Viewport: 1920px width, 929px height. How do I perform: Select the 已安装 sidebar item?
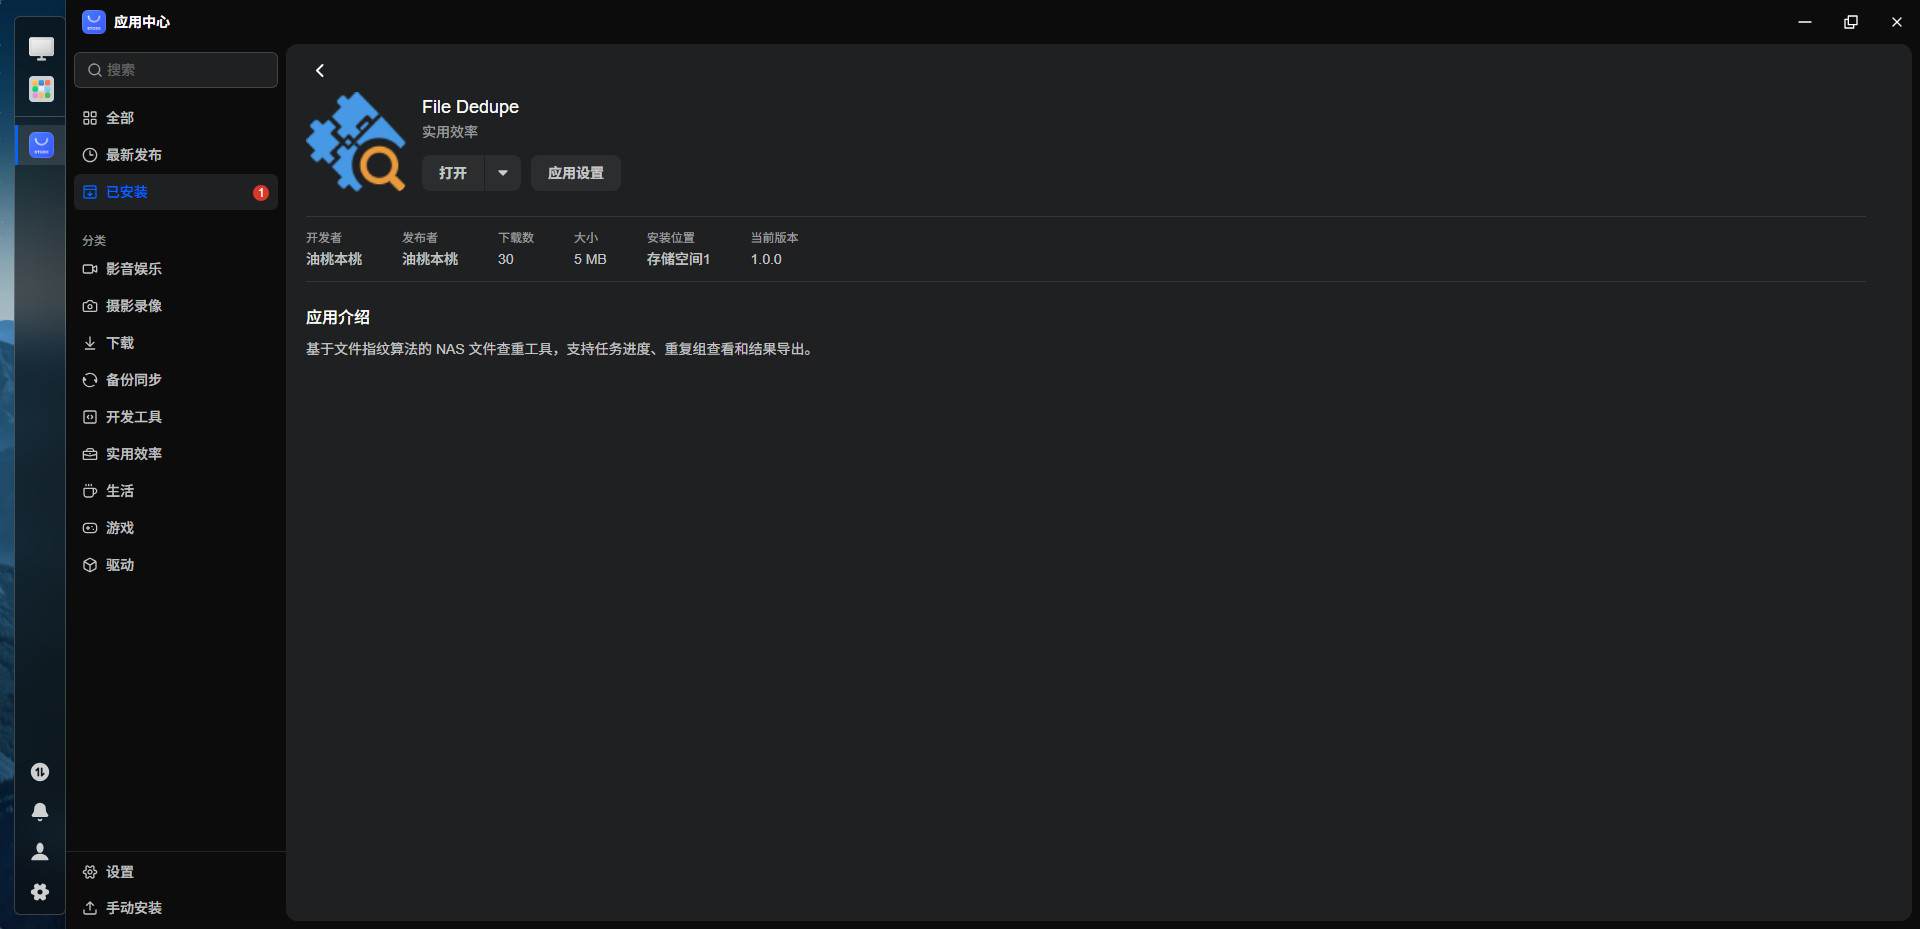pos(176,192)
